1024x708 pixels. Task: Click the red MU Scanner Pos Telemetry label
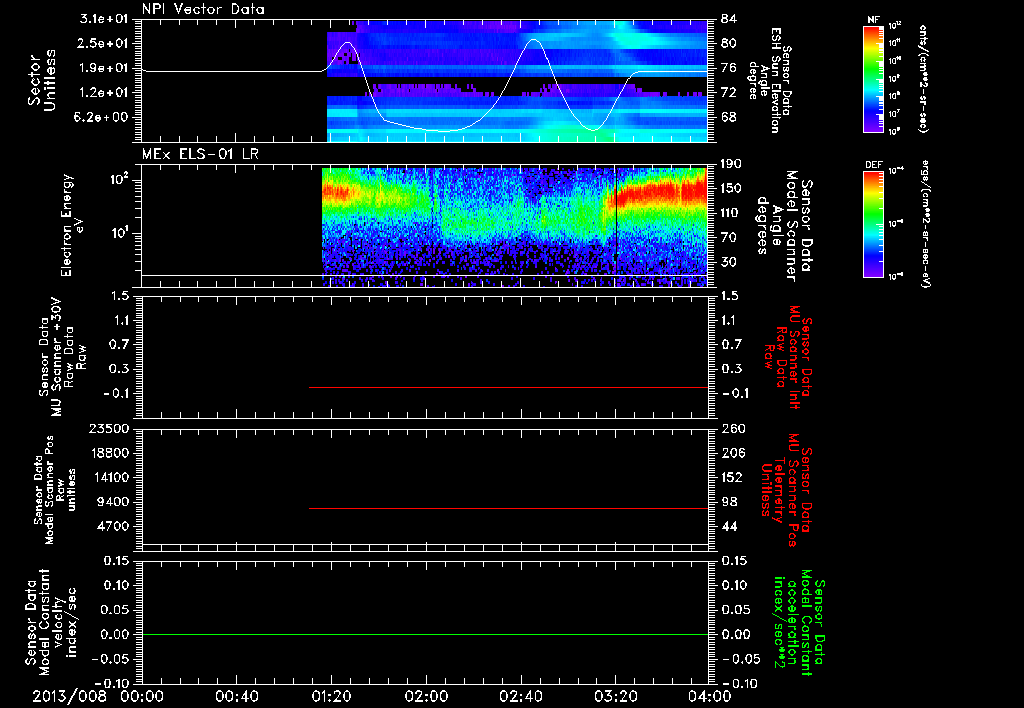click(x=786, y=490)
